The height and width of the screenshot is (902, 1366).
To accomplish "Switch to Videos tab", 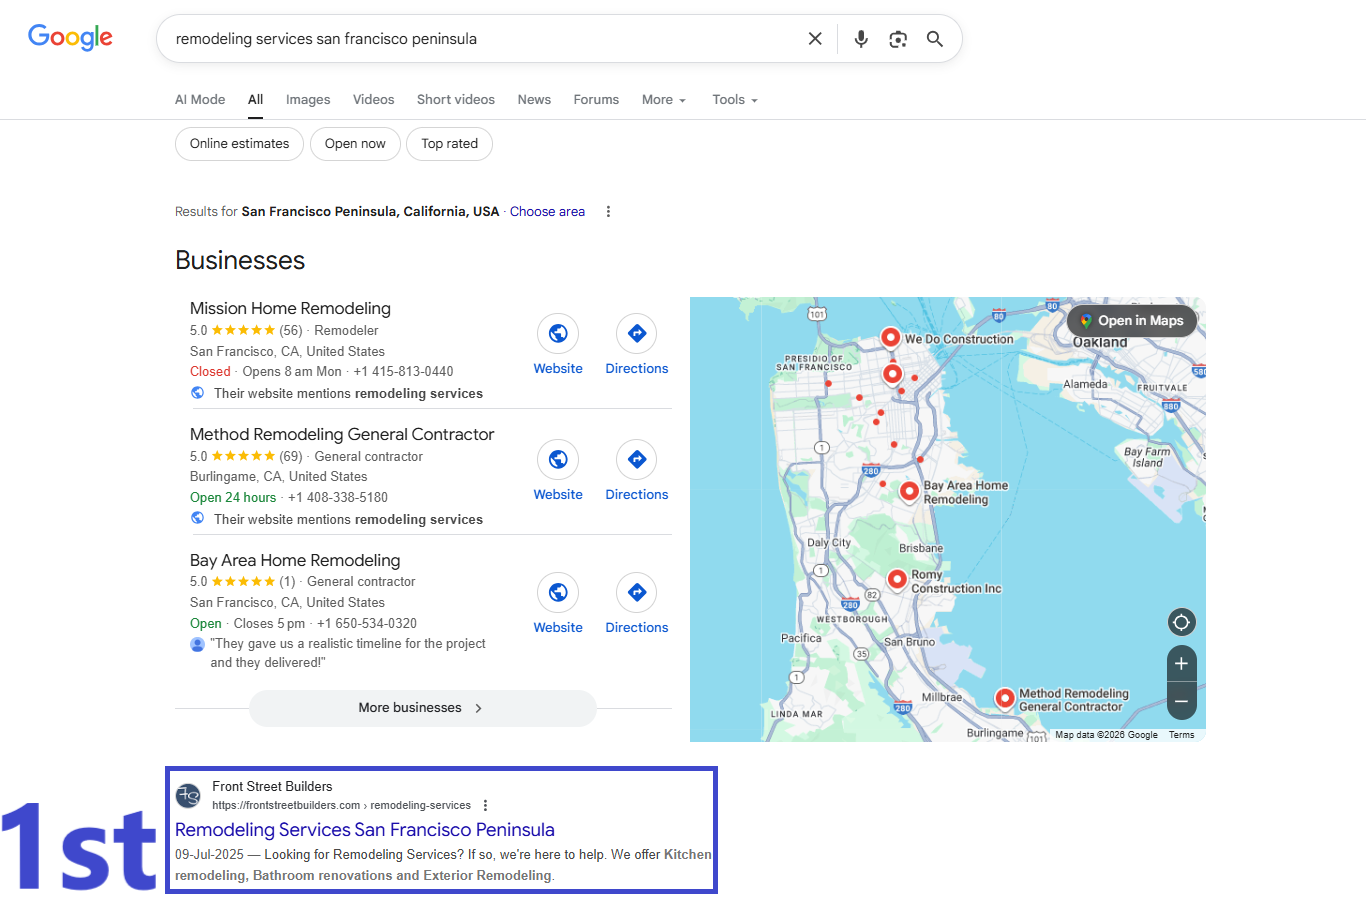I will point(373,100).
